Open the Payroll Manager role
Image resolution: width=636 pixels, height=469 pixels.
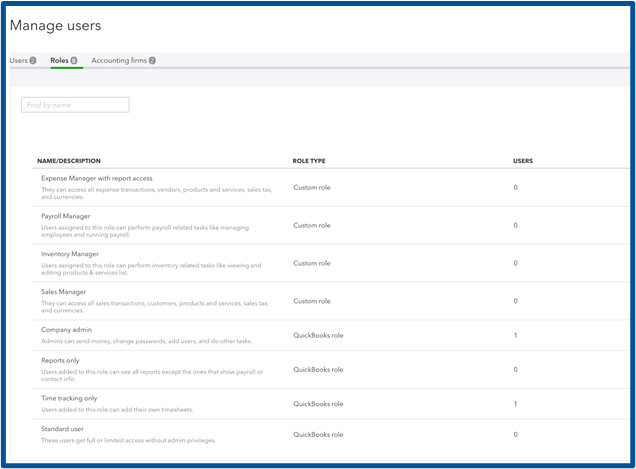click(x=69, y=216)
